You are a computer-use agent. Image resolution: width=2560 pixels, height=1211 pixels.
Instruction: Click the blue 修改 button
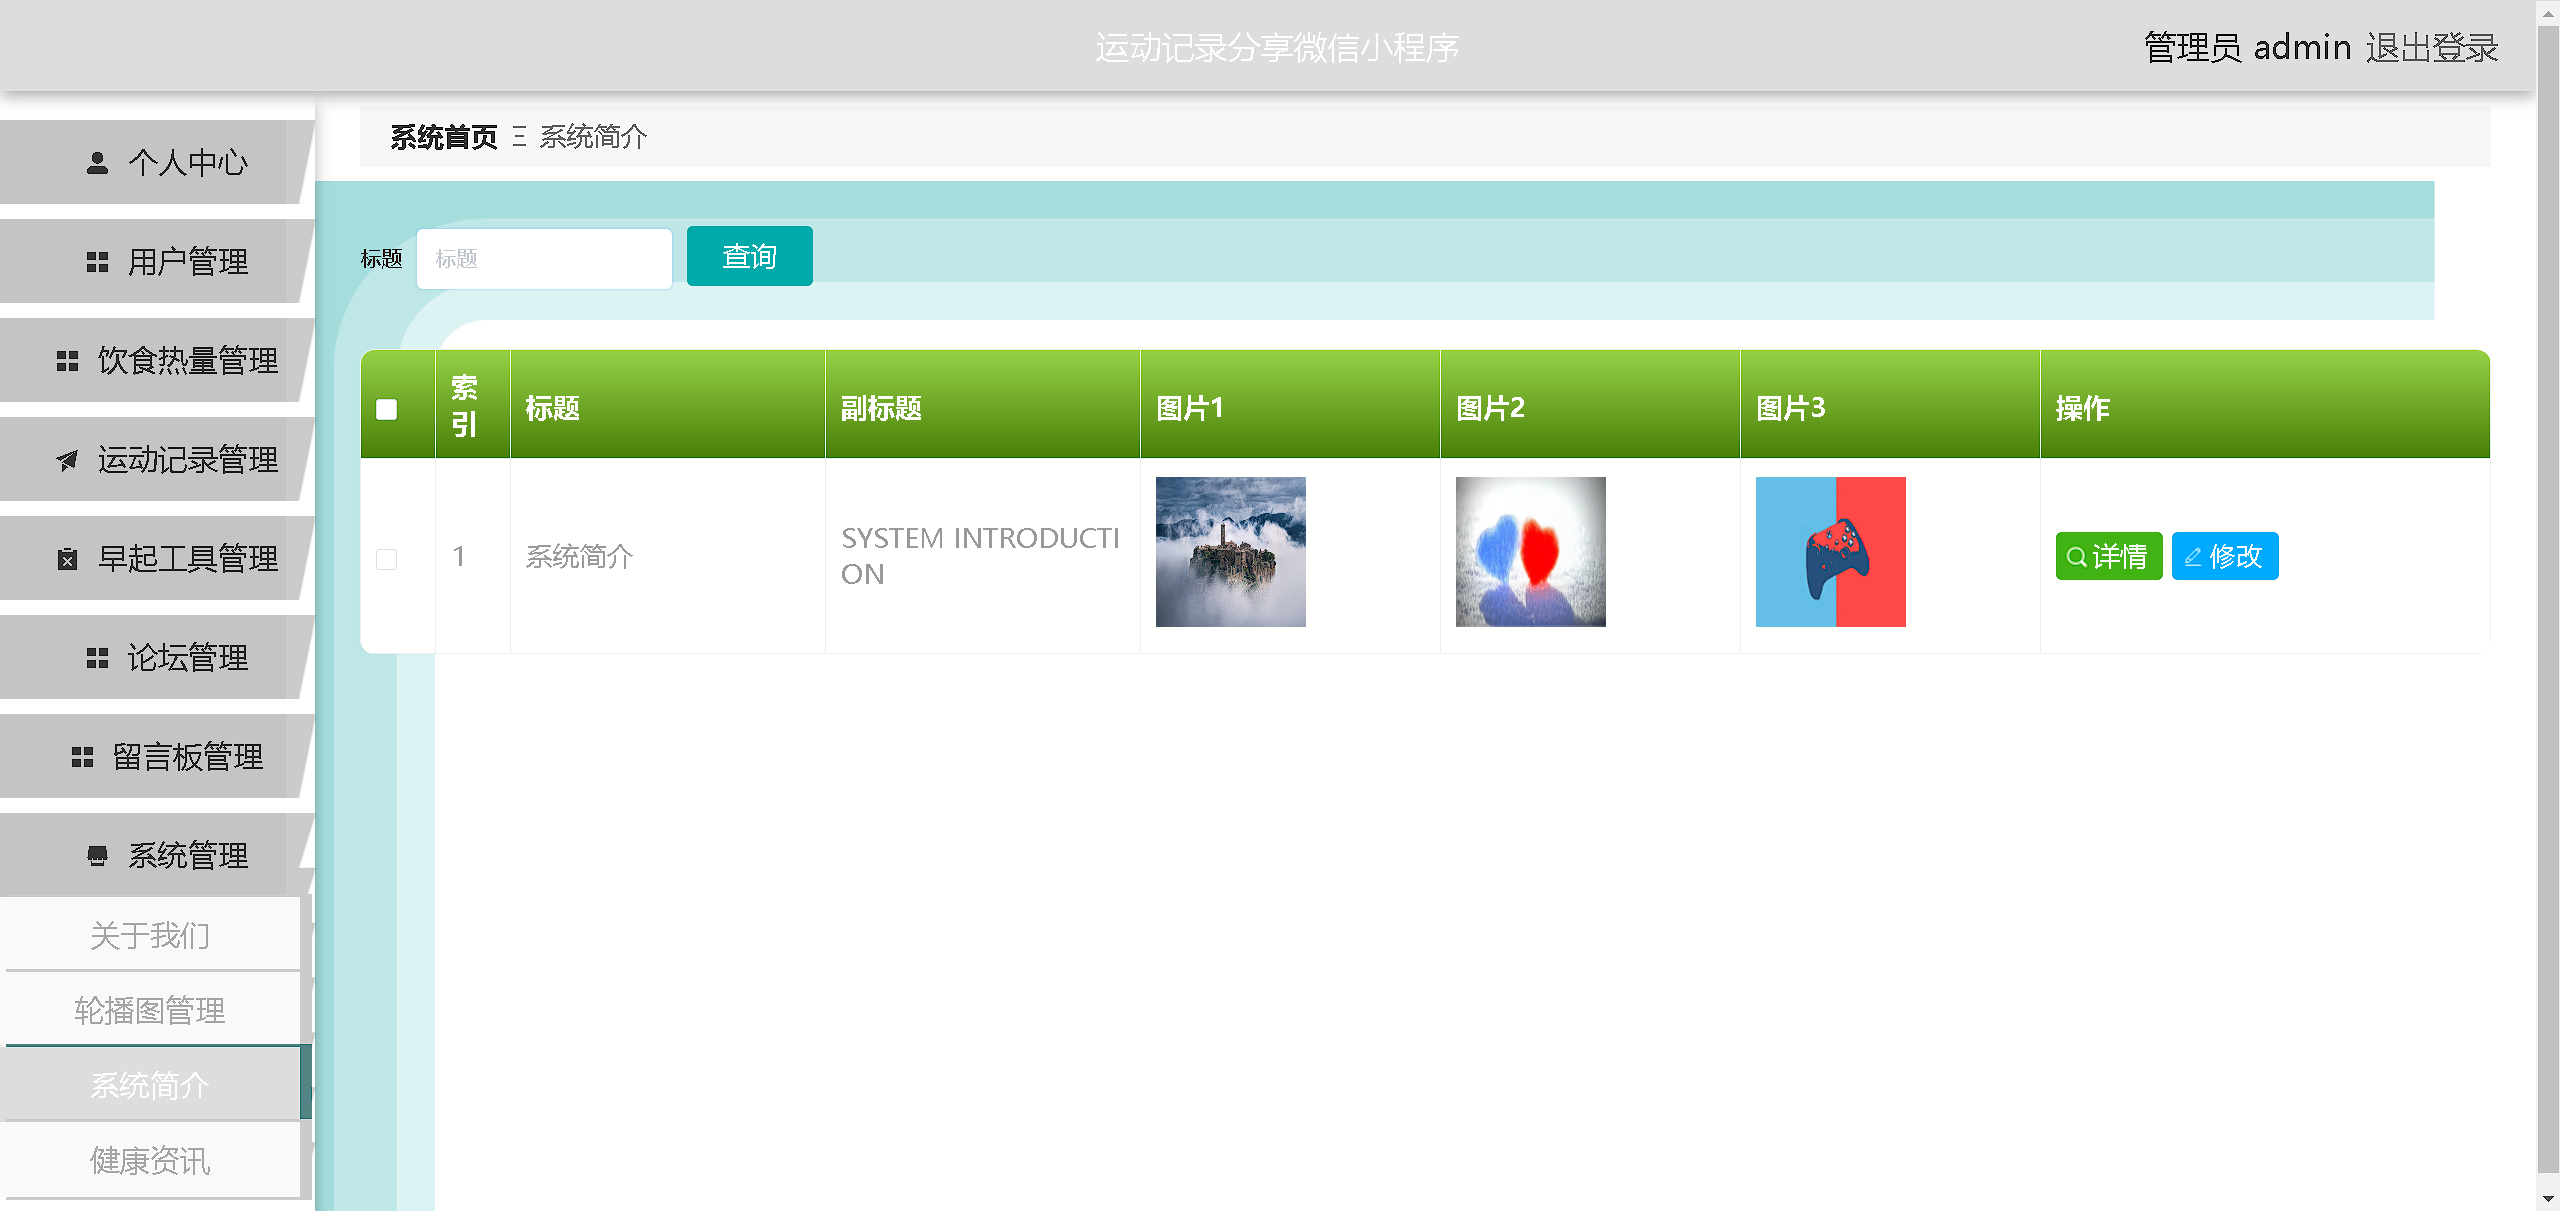pos(2224,556)
